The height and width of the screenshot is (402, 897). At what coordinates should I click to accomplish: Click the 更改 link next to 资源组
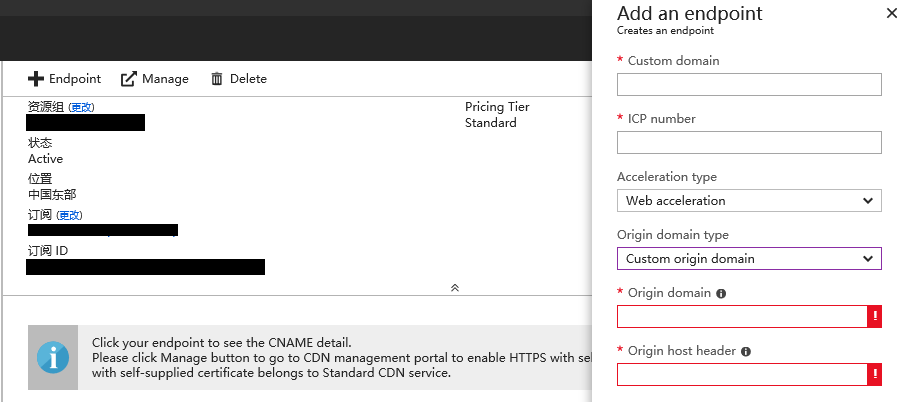(81, 107)
